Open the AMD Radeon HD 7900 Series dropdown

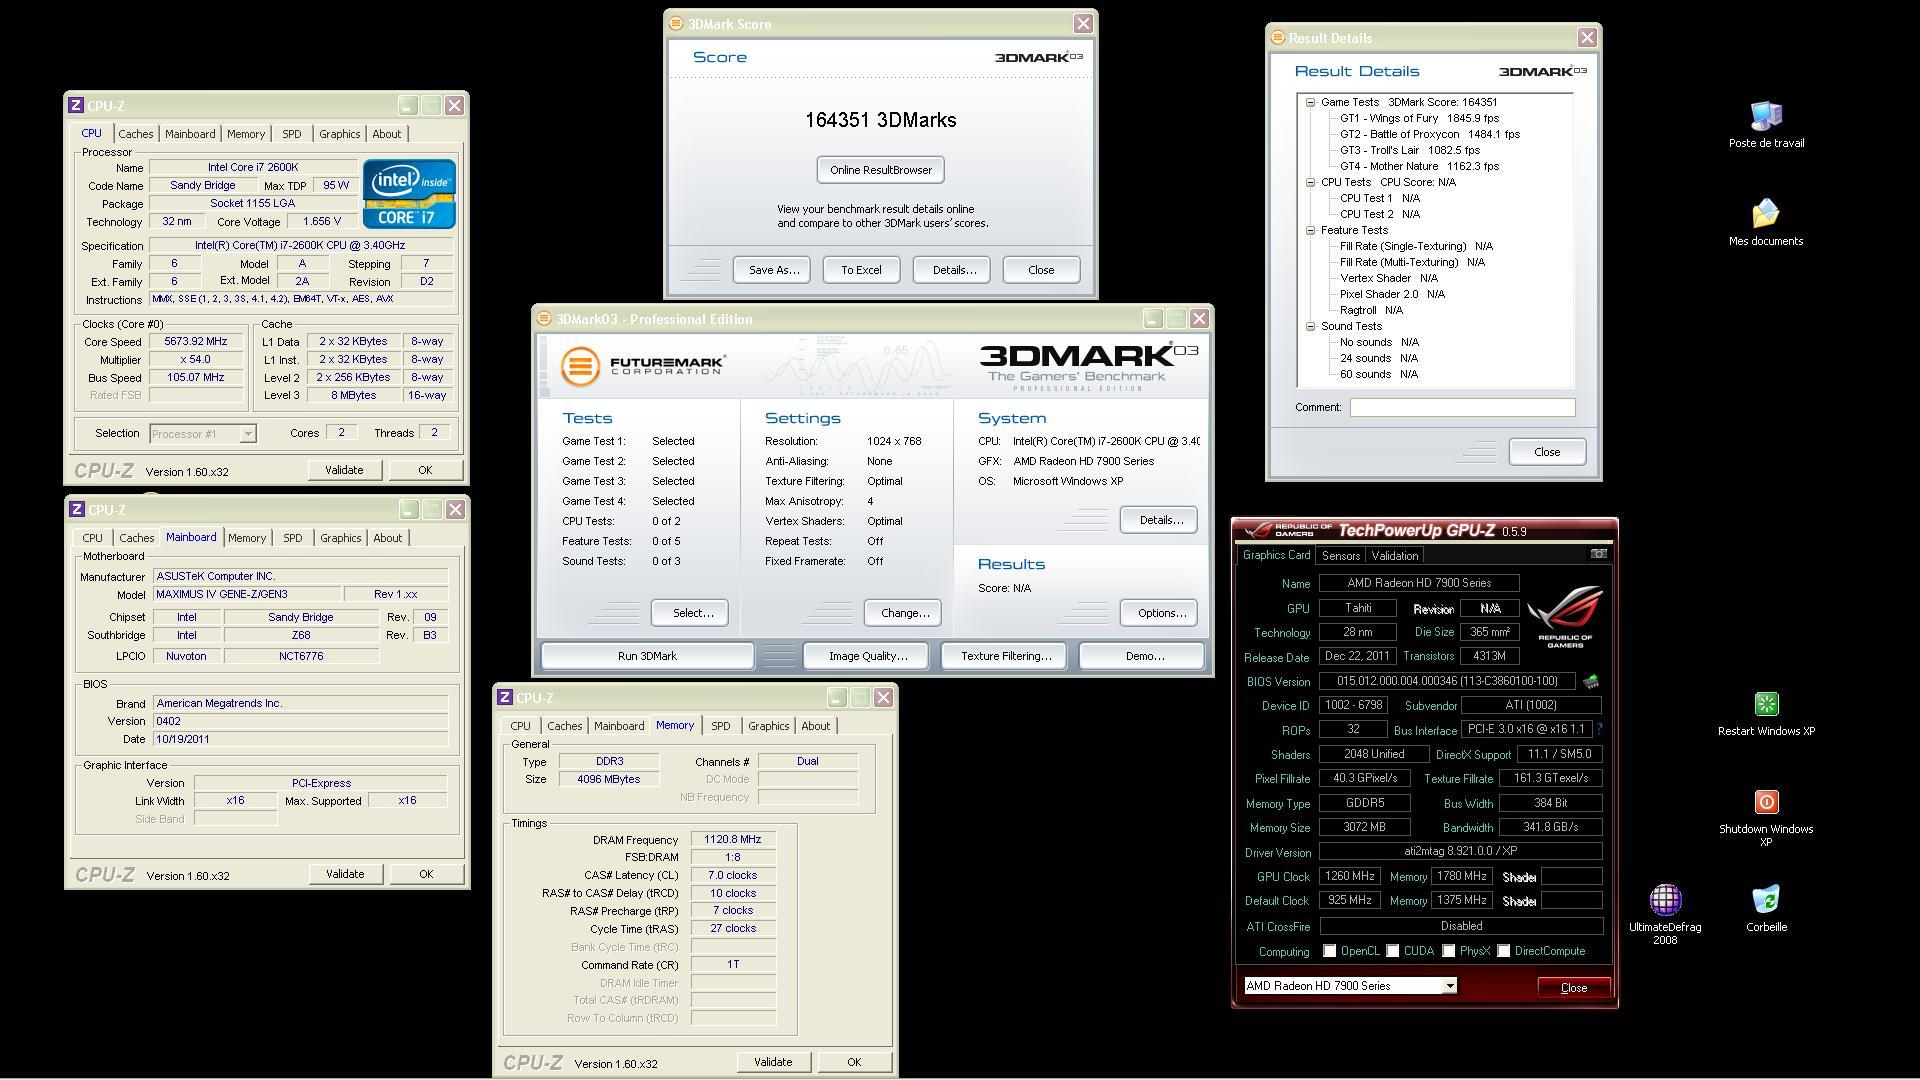tap(1350, 986)
